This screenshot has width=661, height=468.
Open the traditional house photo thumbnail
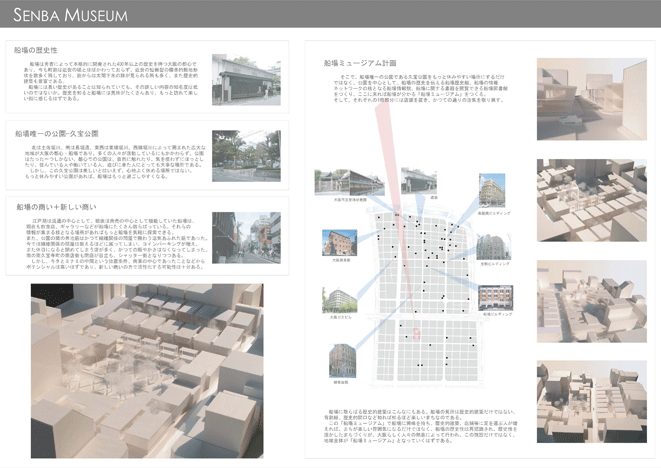tap(238, 79)
